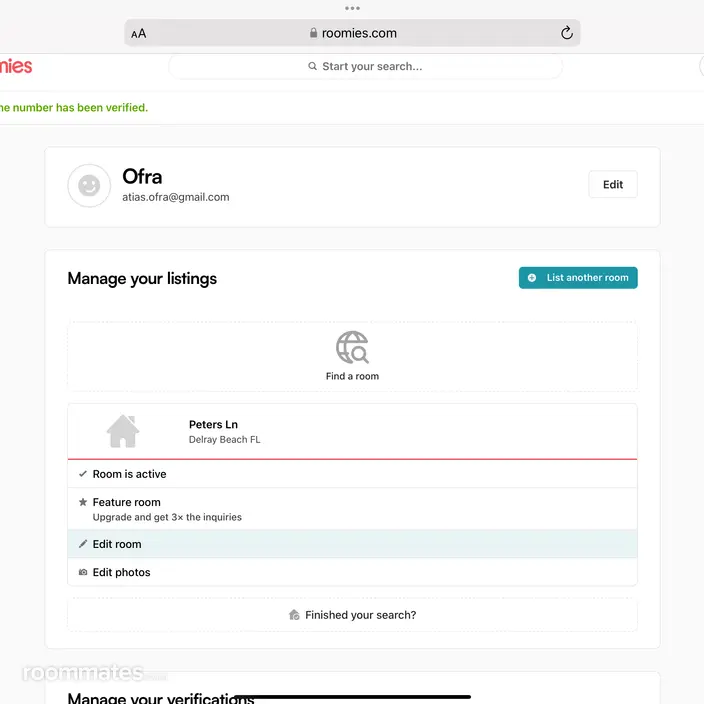Select Edit room
The width and height of the screenshot is (704, 704).
(x=352, y=544)
